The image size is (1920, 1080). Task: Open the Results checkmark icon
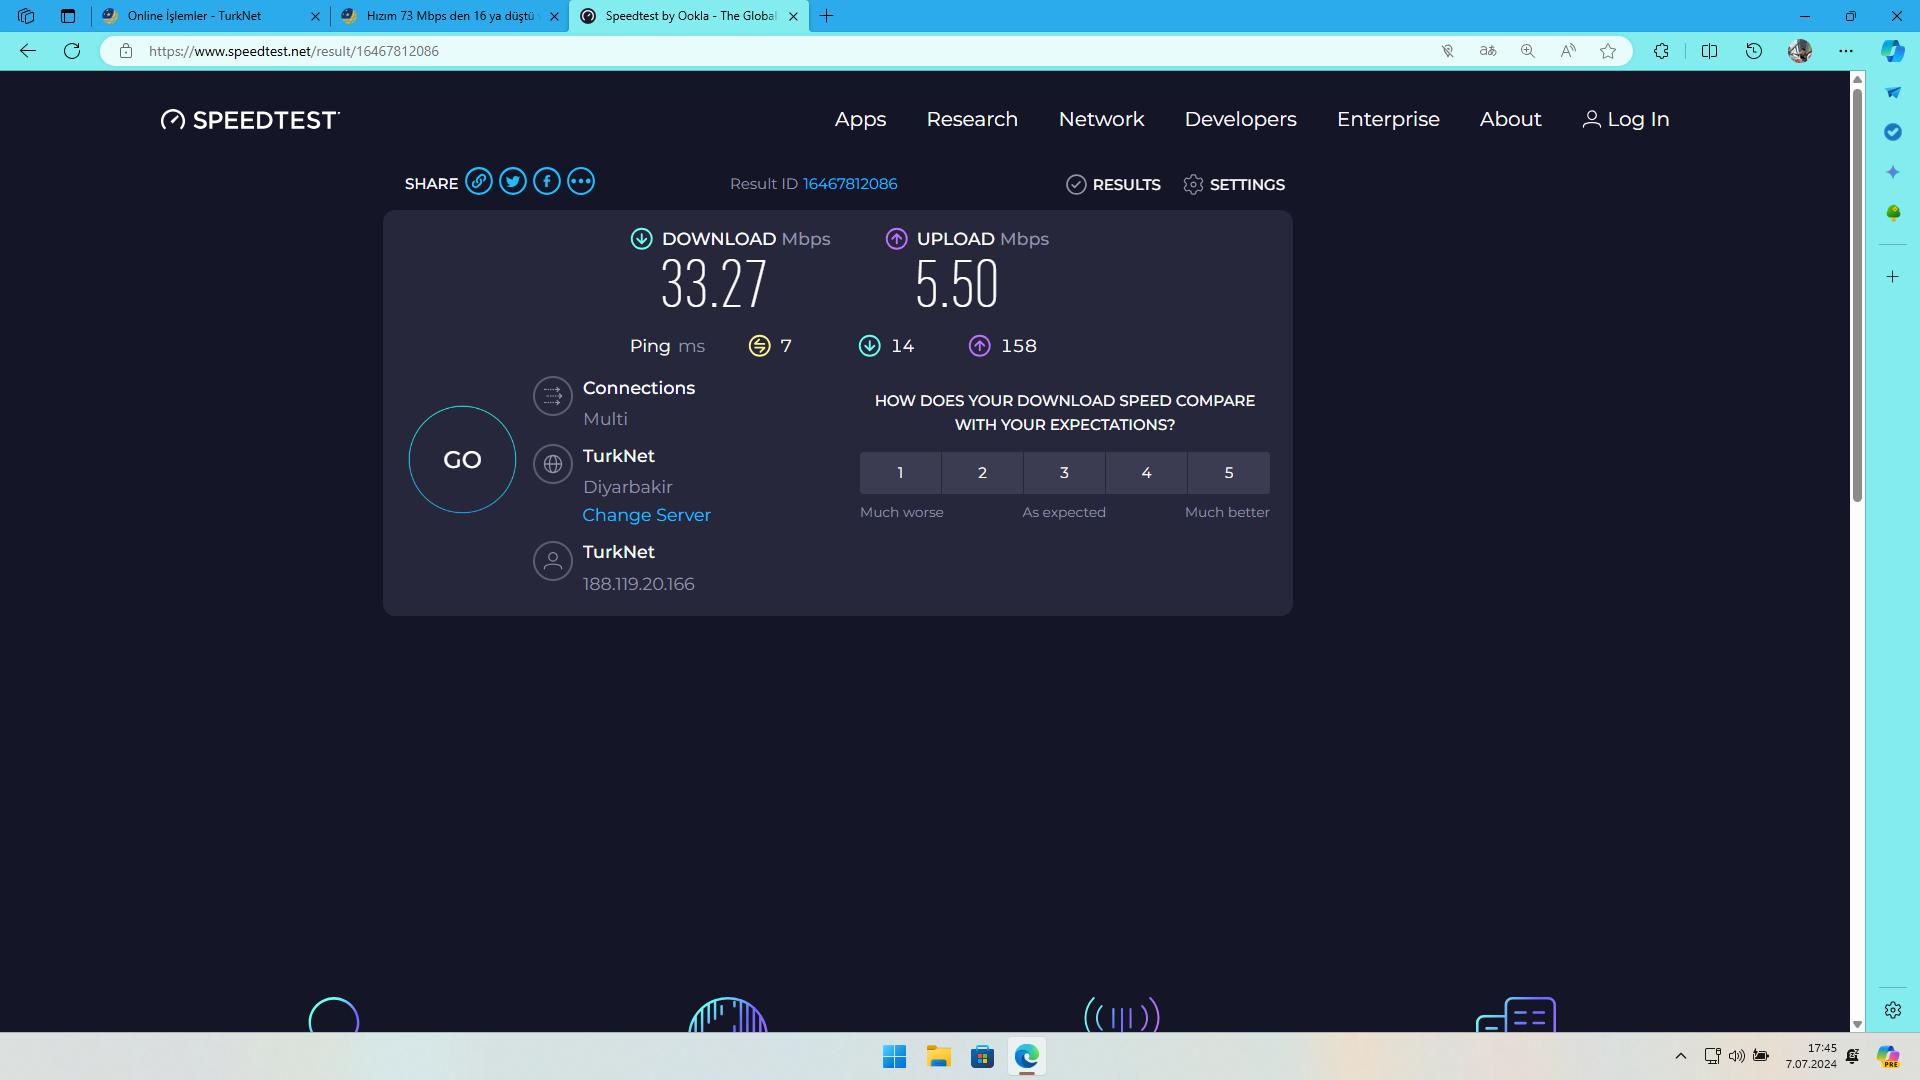coord(1076,184)
